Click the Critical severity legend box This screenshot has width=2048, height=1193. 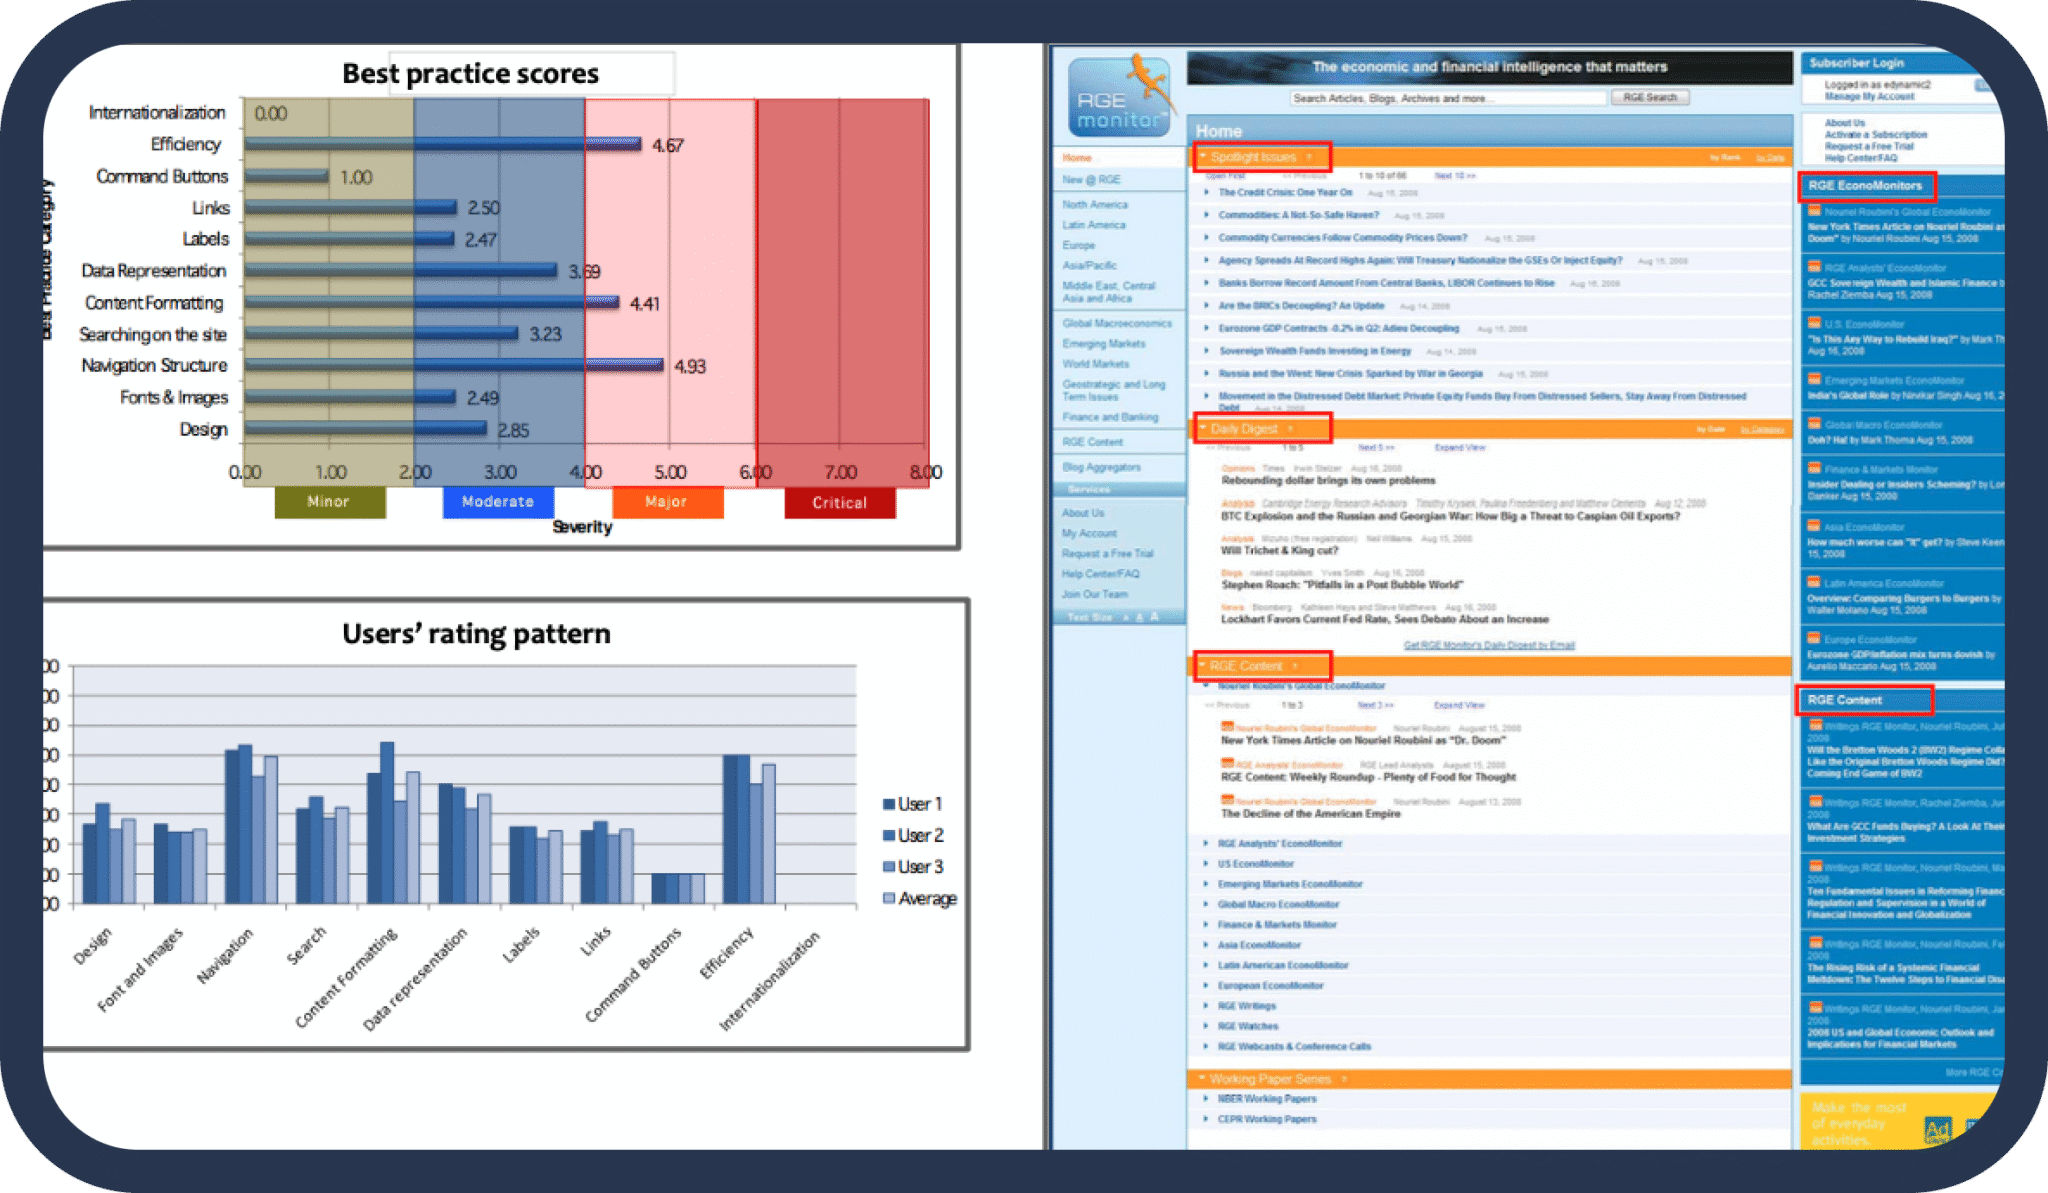pyautogui.click(x=840, y=502)
